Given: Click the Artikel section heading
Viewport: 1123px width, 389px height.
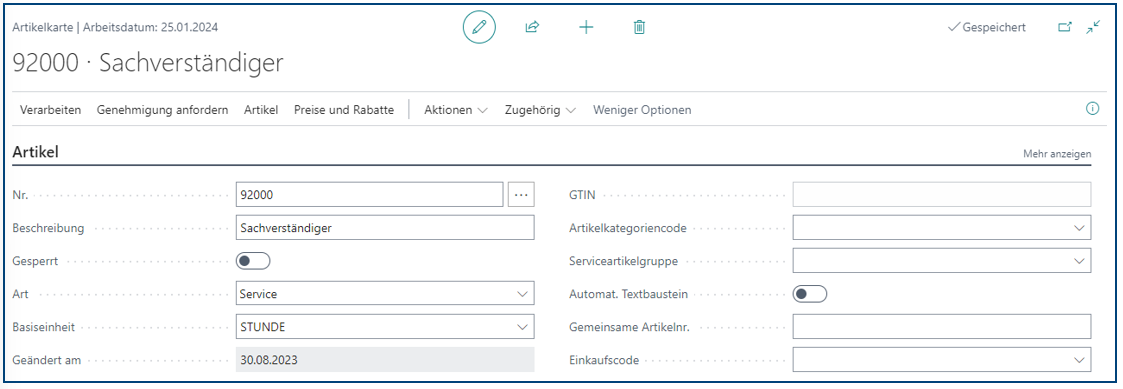Looking at the screenshot, I should (x=36, y=152).
